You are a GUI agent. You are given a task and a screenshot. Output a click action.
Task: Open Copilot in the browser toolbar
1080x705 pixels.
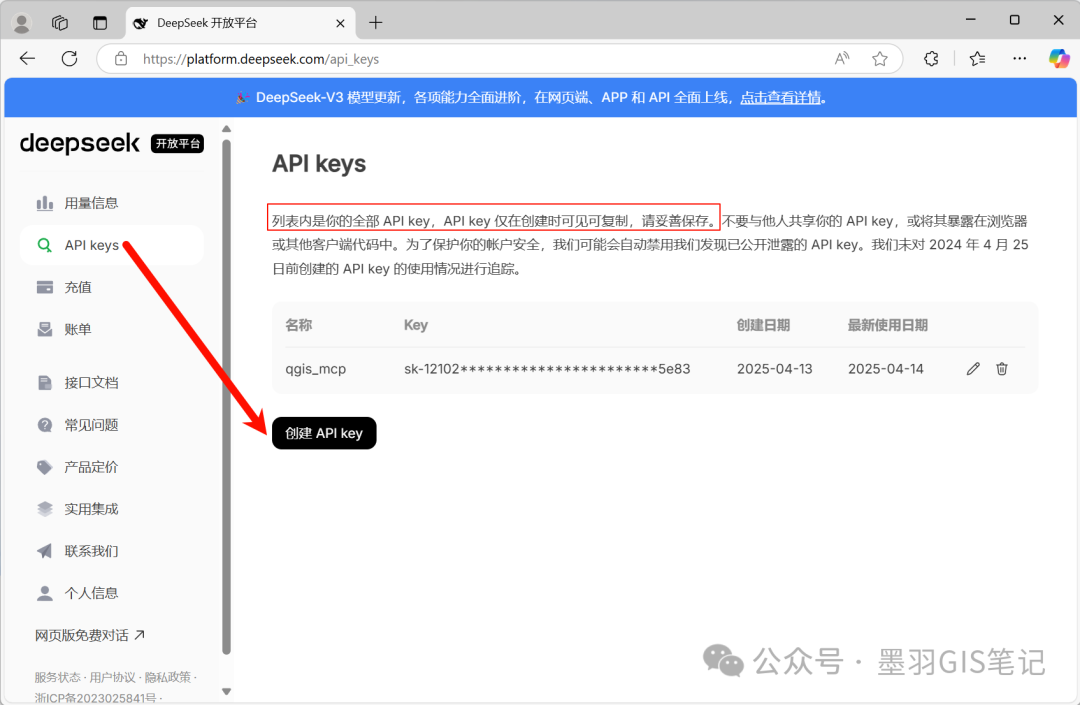click(1059, 59)
